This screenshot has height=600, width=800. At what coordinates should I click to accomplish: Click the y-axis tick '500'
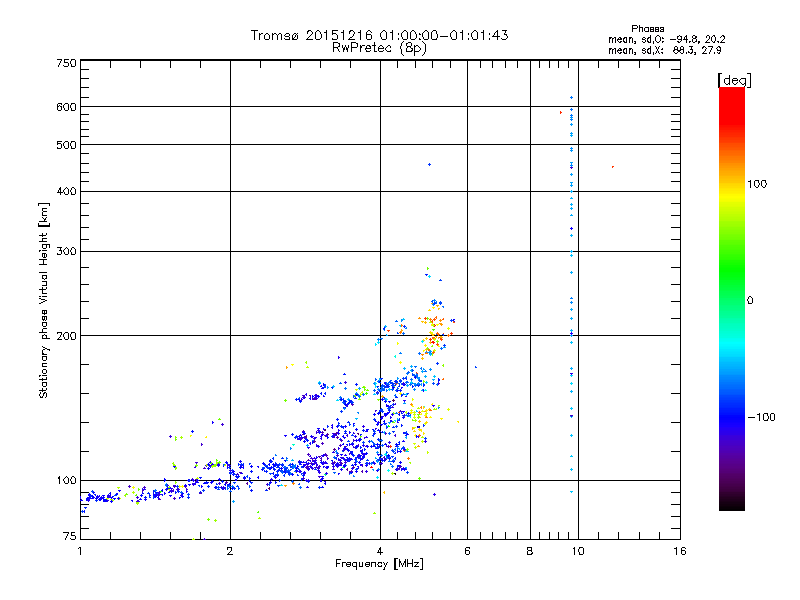pos(66,145)
